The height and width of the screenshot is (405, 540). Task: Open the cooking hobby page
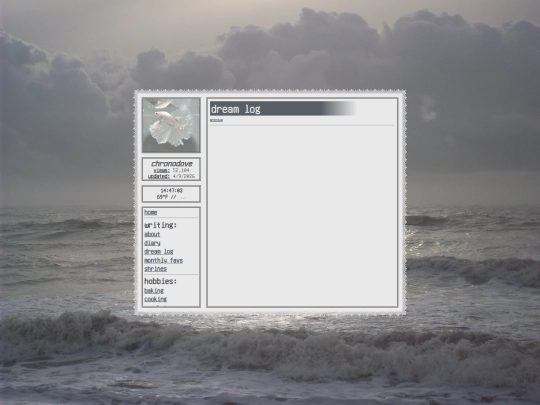click(x=155, y=299)
